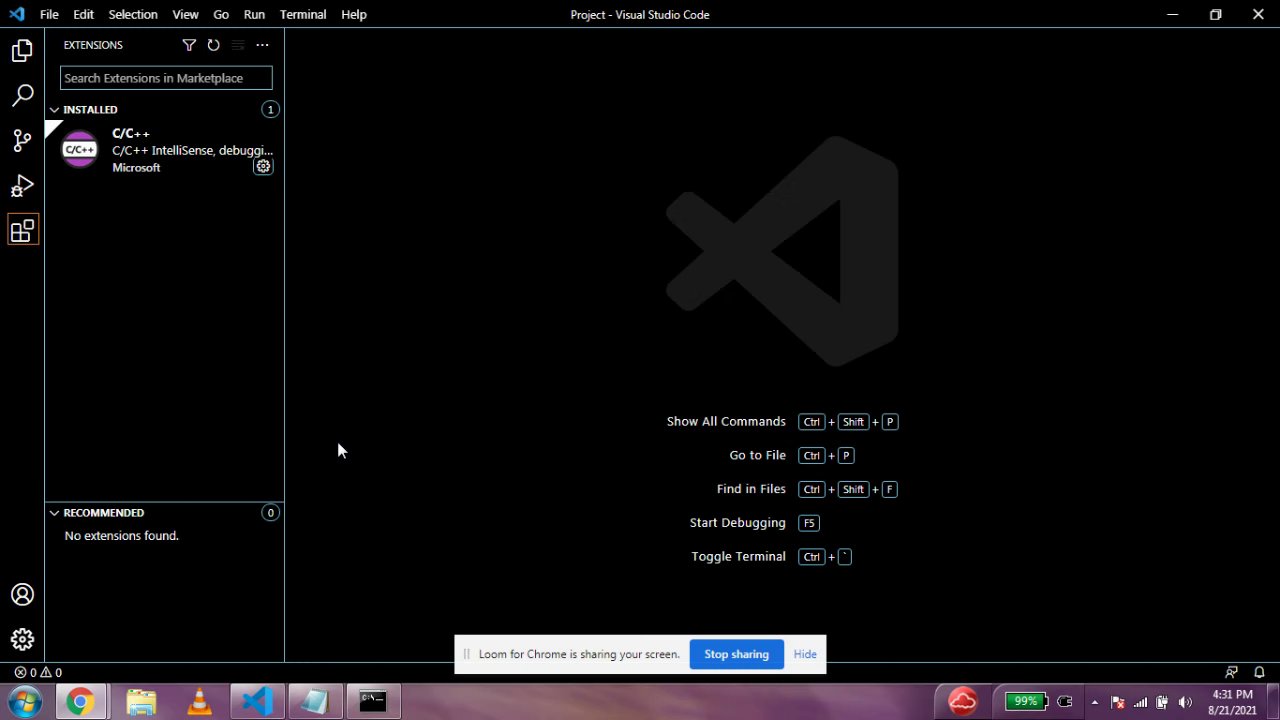The width and height of the screenshot is (1280, 720).
Task: Click the battery 99% indicator
Action: [x=1025, y=702]
